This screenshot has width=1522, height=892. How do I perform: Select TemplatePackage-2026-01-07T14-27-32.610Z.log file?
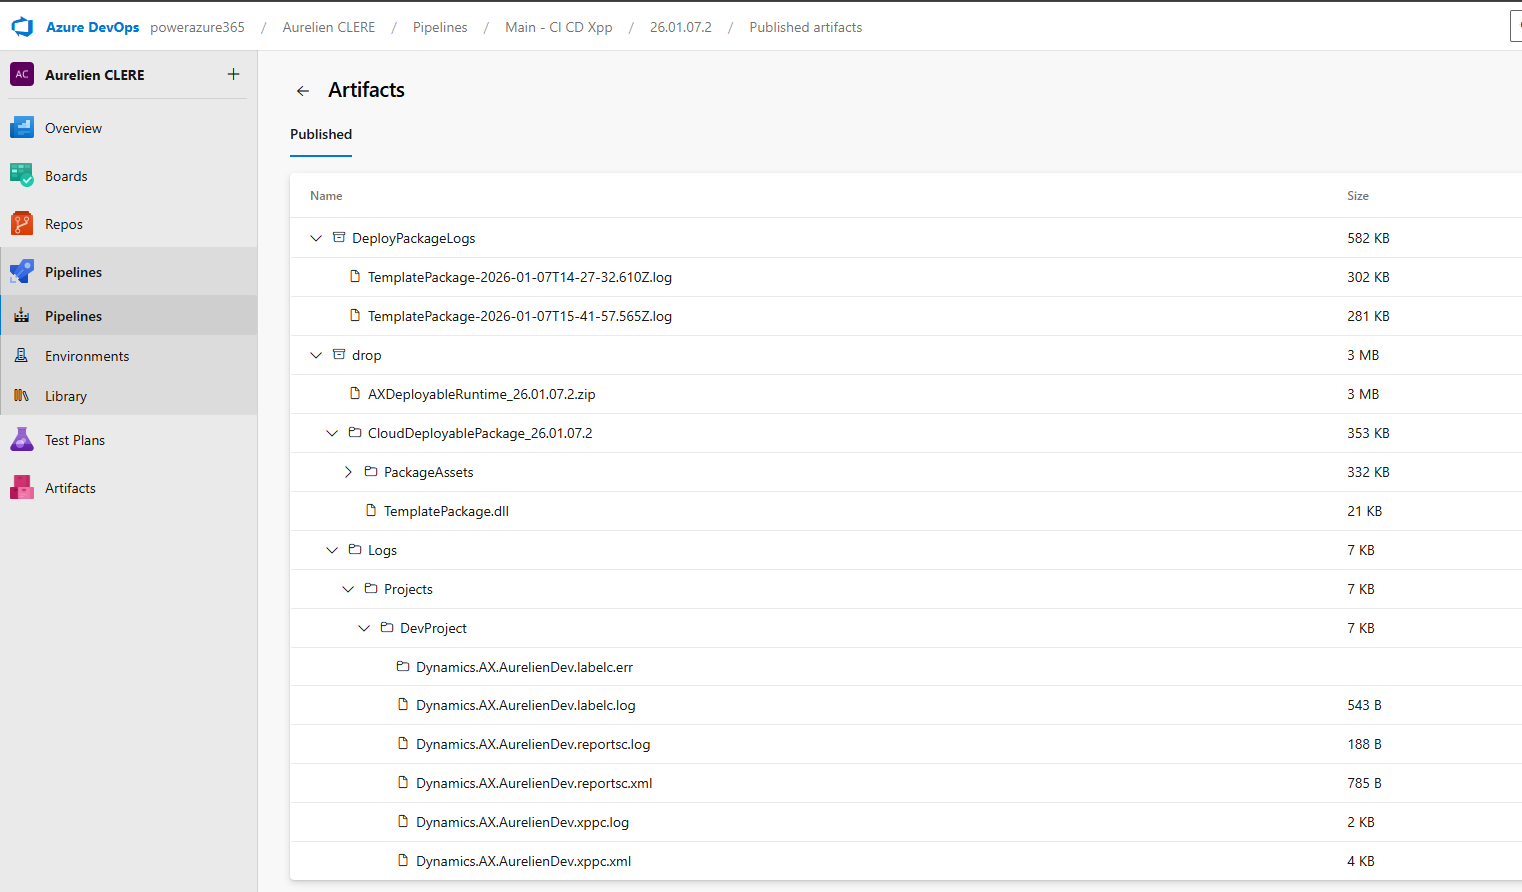520,277
